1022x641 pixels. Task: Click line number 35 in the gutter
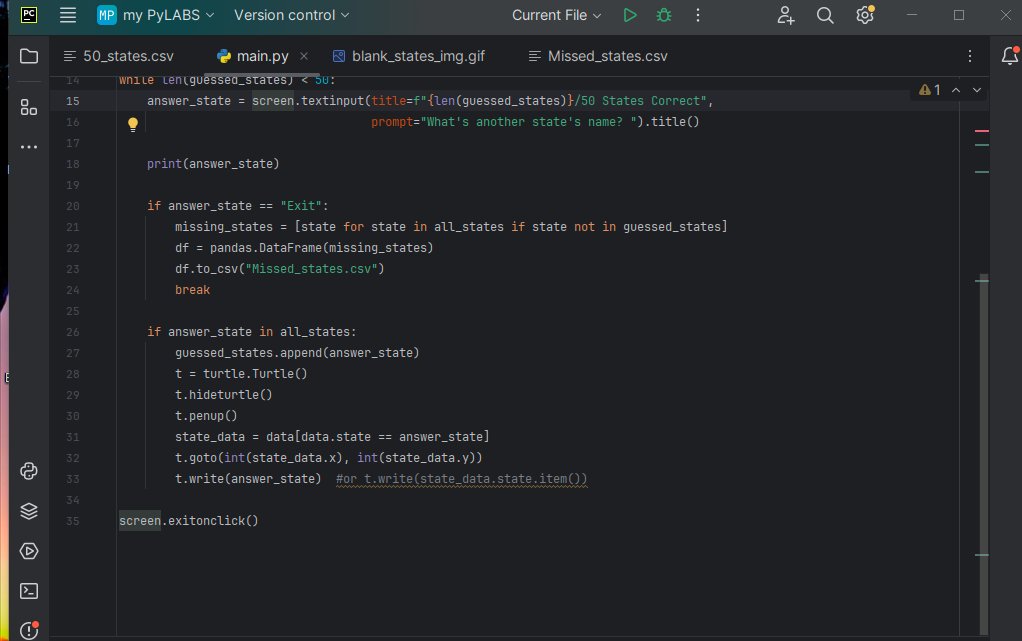72,521
